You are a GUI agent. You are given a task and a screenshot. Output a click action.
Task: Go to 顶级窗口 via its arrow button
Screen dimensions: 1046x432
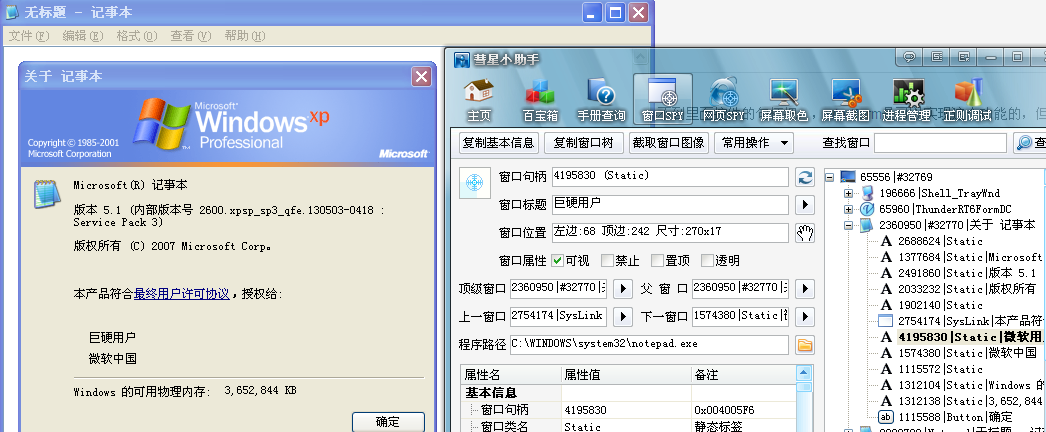pos(622,289)
